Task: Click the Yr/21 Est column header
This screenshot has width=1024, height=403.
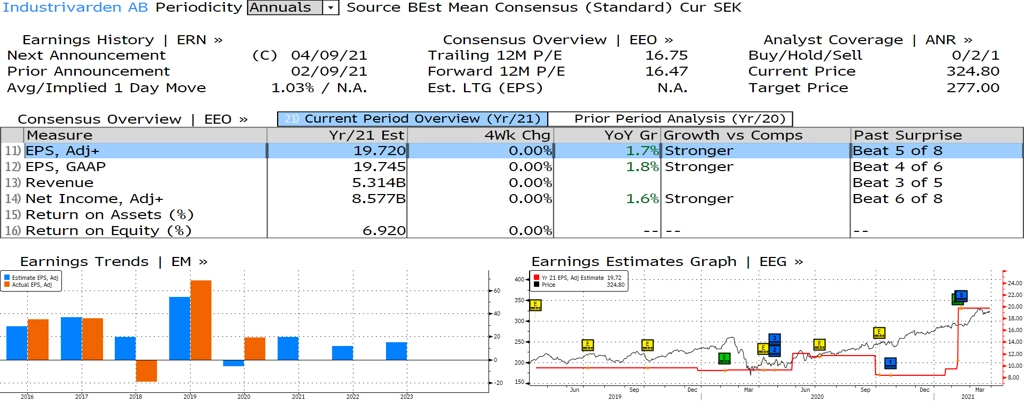Action: 337,135
